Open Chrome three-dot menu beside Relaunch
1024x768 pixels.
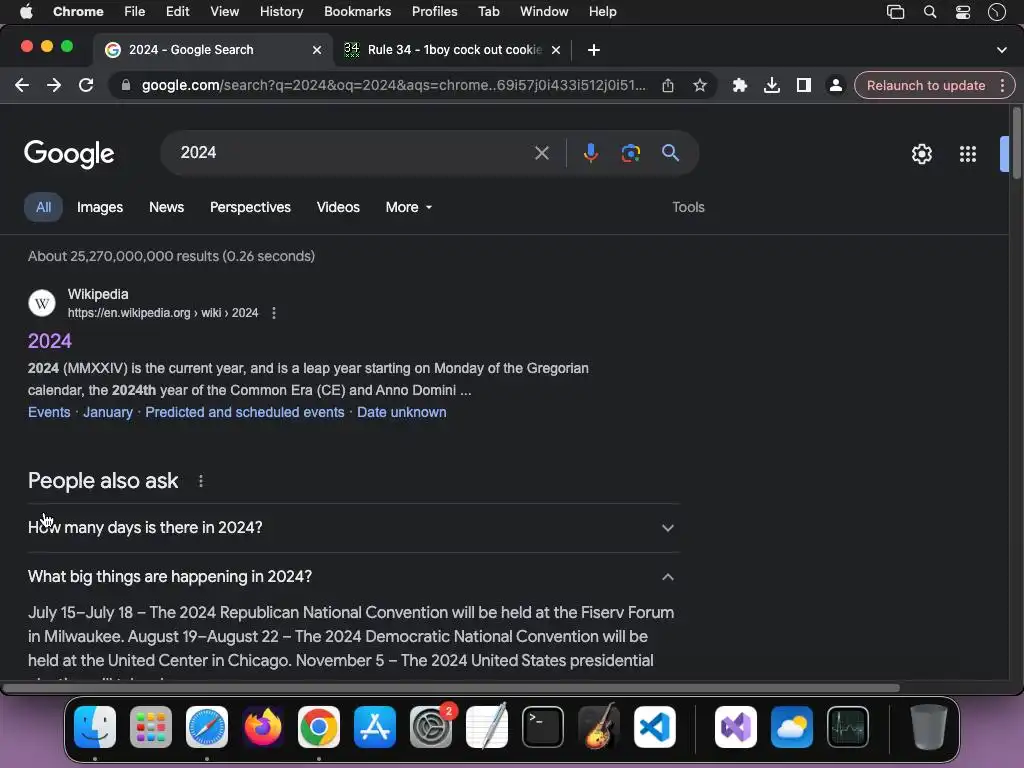pos(1002,86)
